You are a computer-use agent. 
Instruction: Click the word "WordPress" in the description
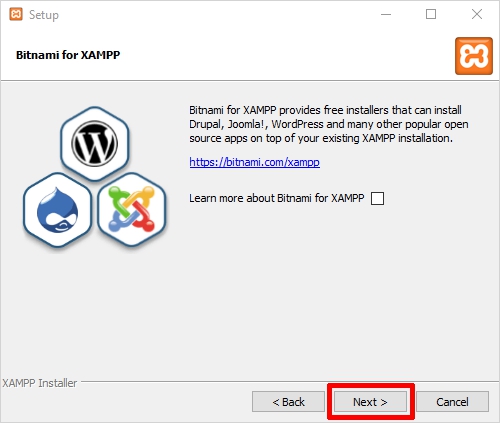point(297,124)
